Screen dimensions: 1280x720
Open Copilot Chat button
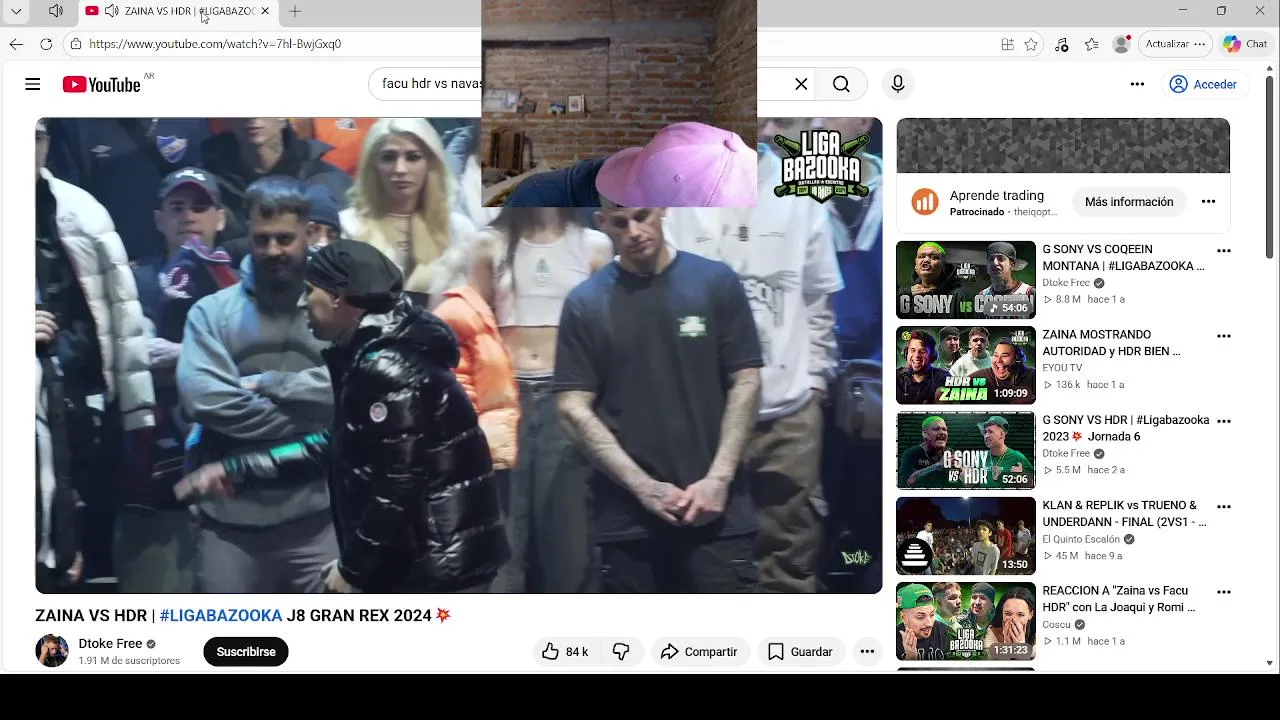(1245, 44)
